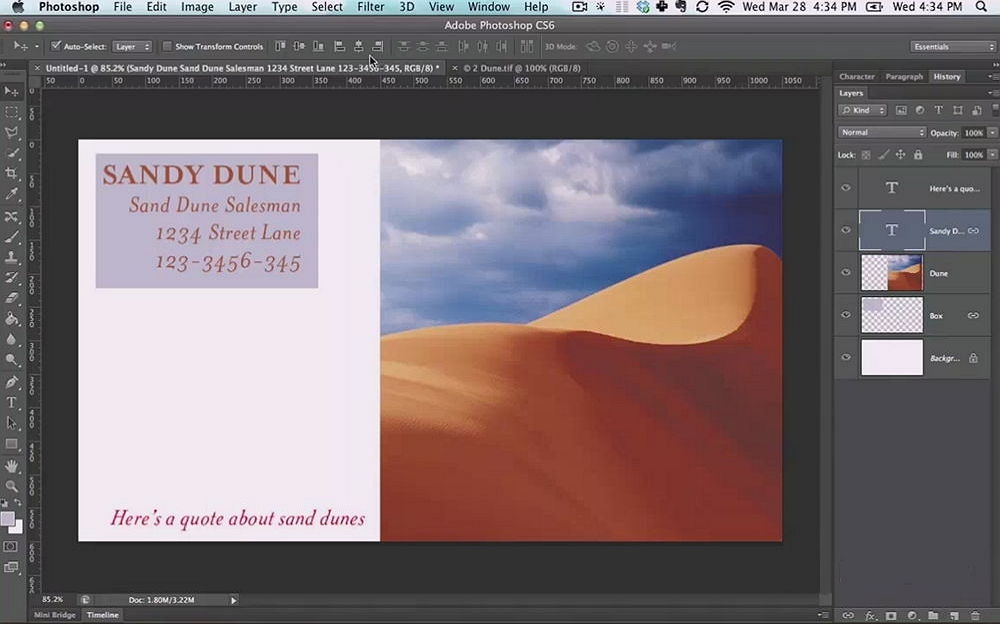Open the Layers panel flyout menu
1000x624 pixels.
pos(992,93)
